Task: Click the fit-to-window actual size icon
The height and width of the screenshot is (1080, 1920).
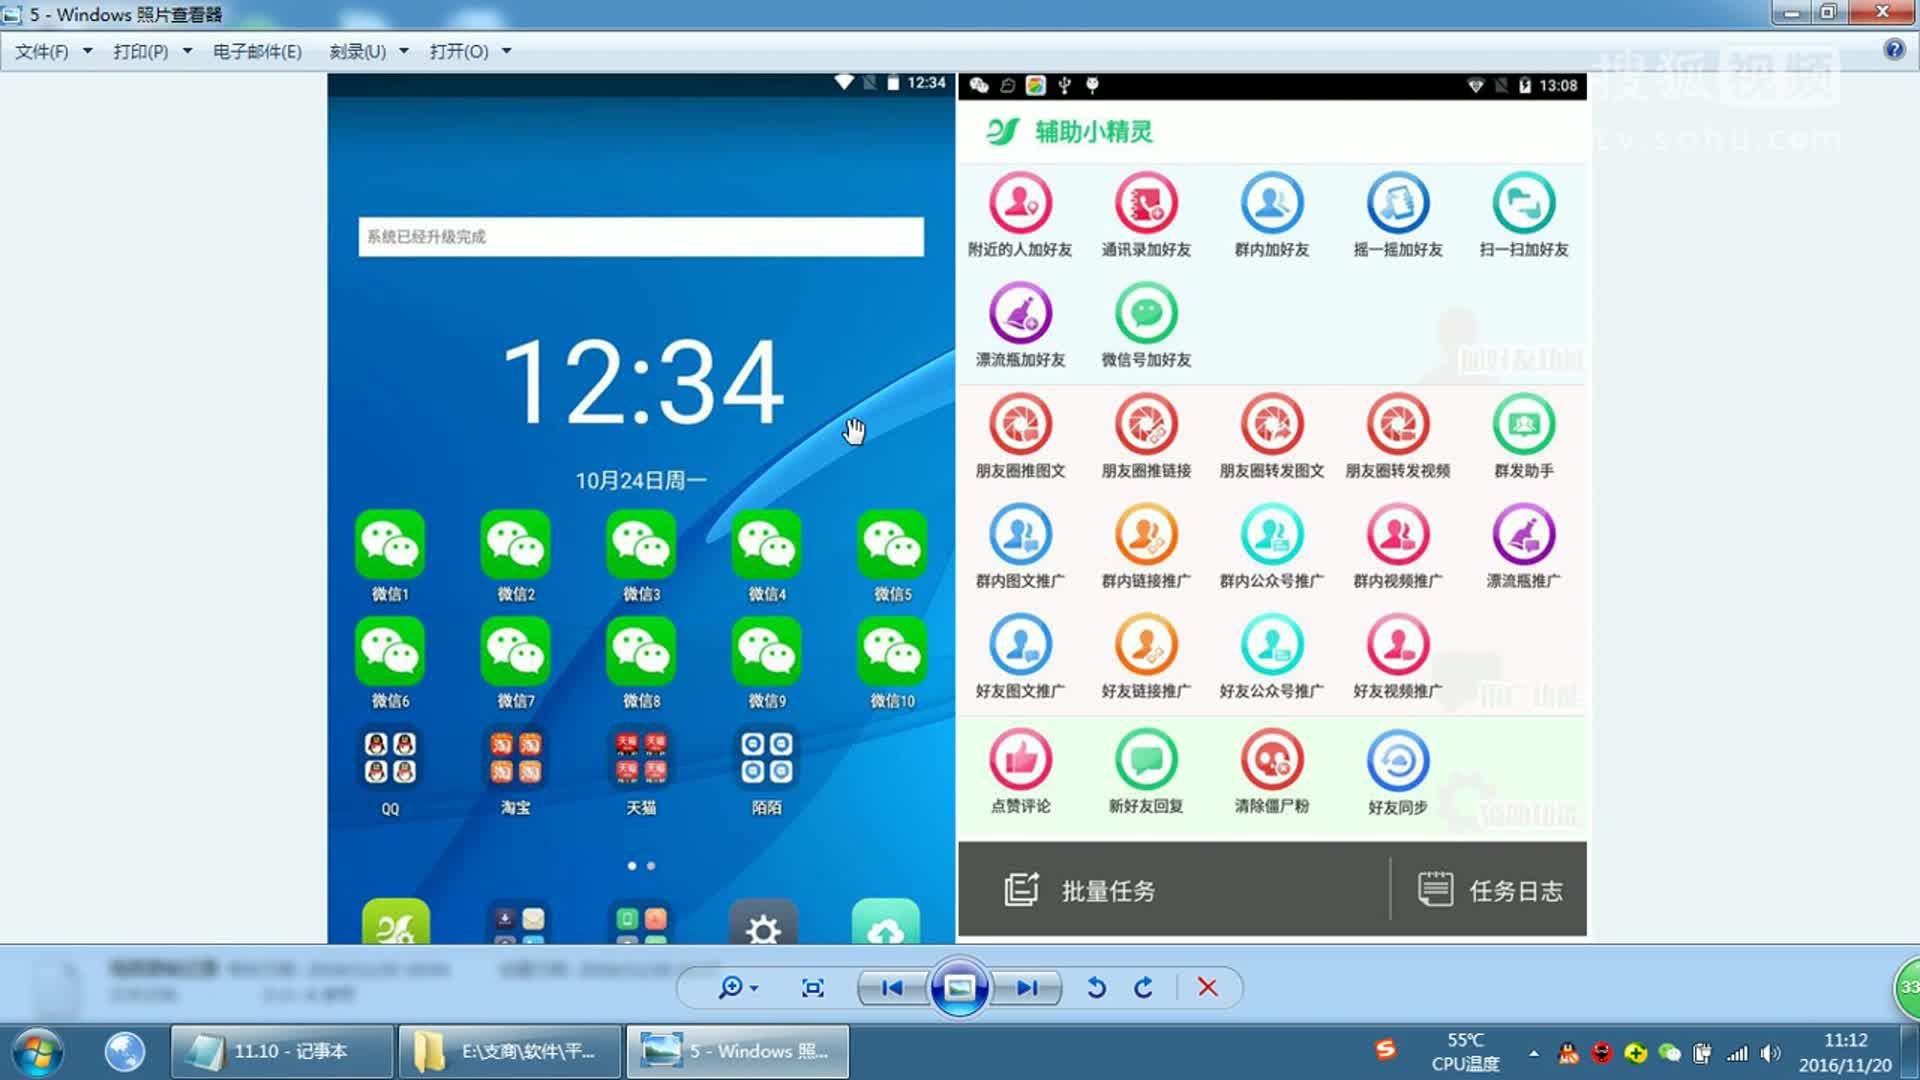Action: (813, 988)
